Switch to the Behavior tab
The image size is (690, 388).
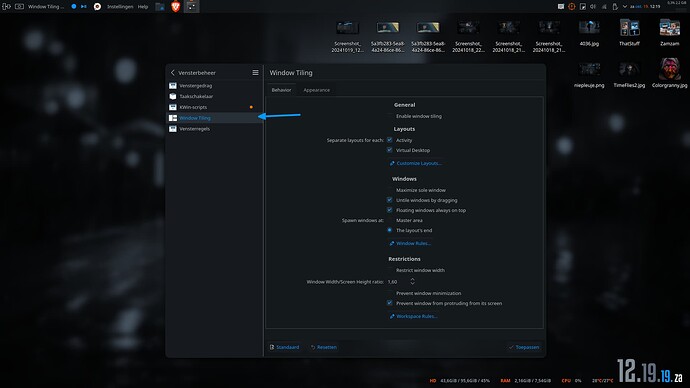pos(281,90)
